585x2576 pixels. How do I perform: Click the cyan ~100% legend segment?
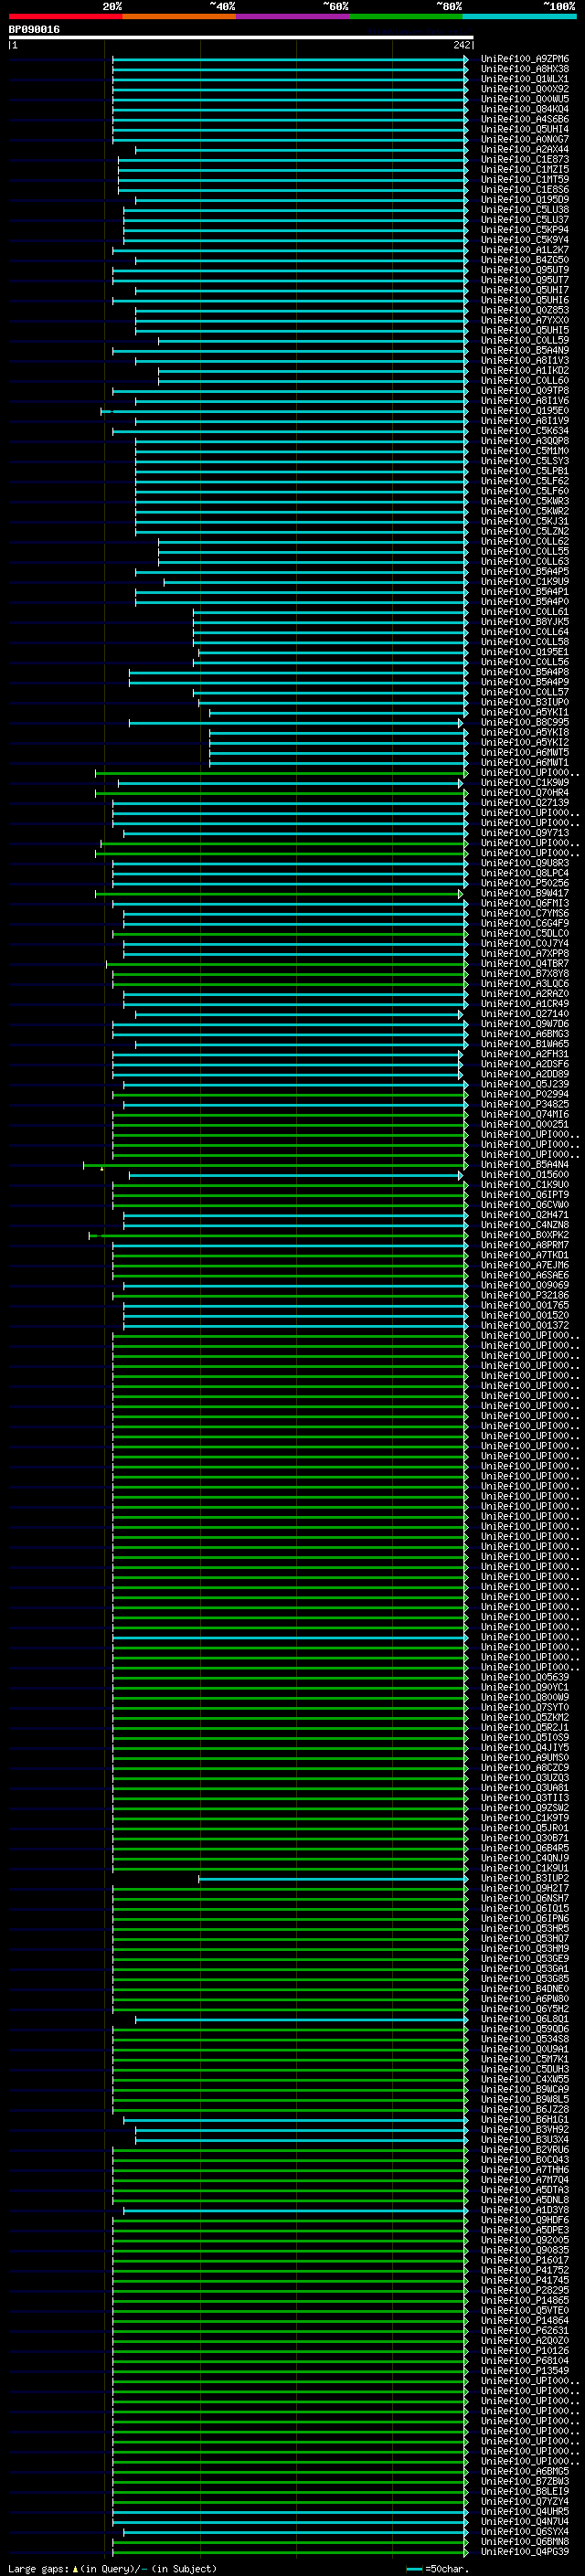(519, 16)
